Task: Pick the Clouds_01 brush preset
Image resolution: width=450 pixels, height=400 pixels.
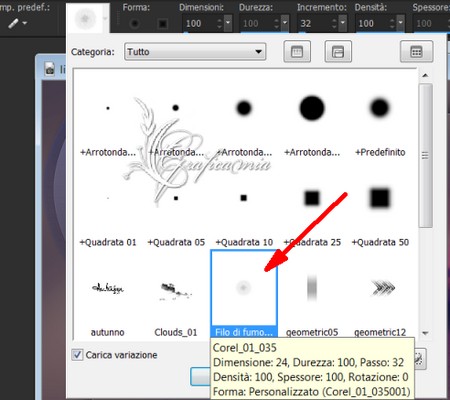Action: click(x=176, y=302)
